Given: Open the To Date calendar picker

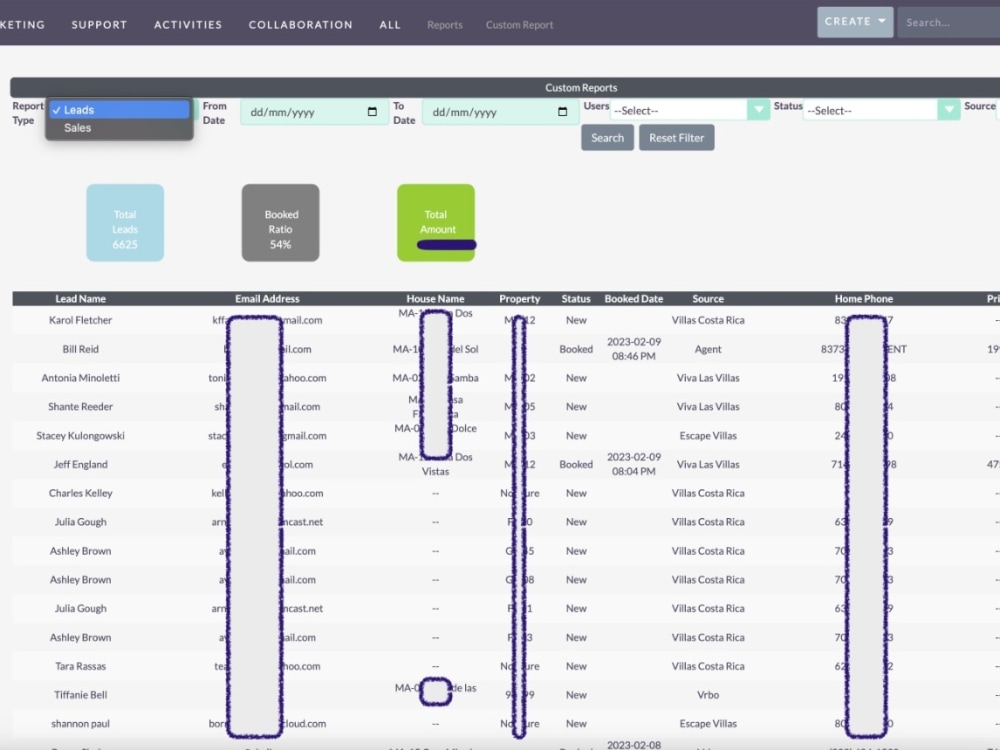Looking at the screenshot, I should click(x=561, y=113).
